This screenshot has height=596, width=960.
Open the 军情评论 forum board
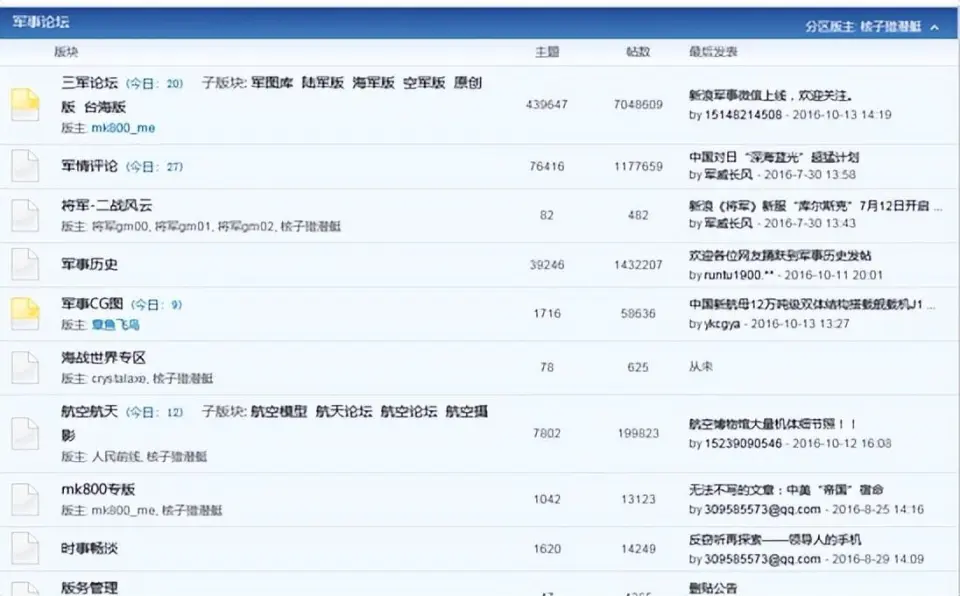pos(89,166)
